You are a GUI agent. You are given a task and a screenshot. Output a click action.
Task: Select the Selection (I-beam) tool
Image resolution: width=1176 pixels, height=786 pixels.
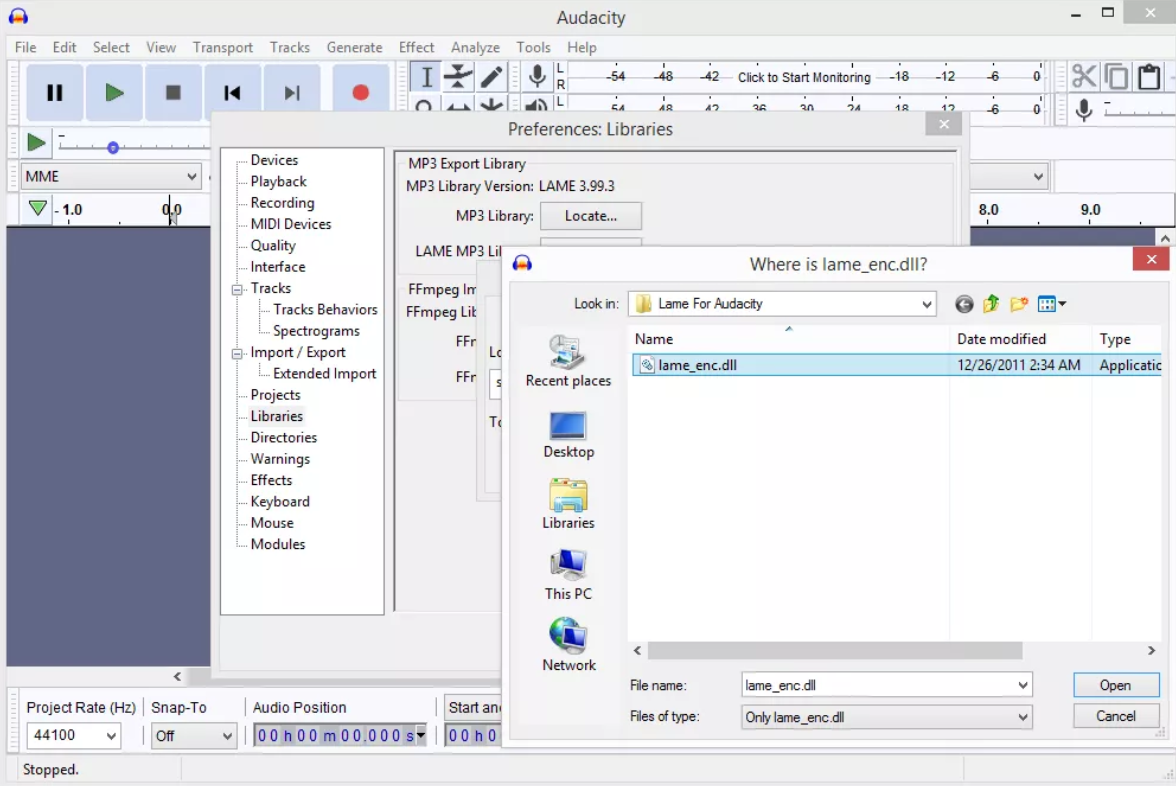426,76
